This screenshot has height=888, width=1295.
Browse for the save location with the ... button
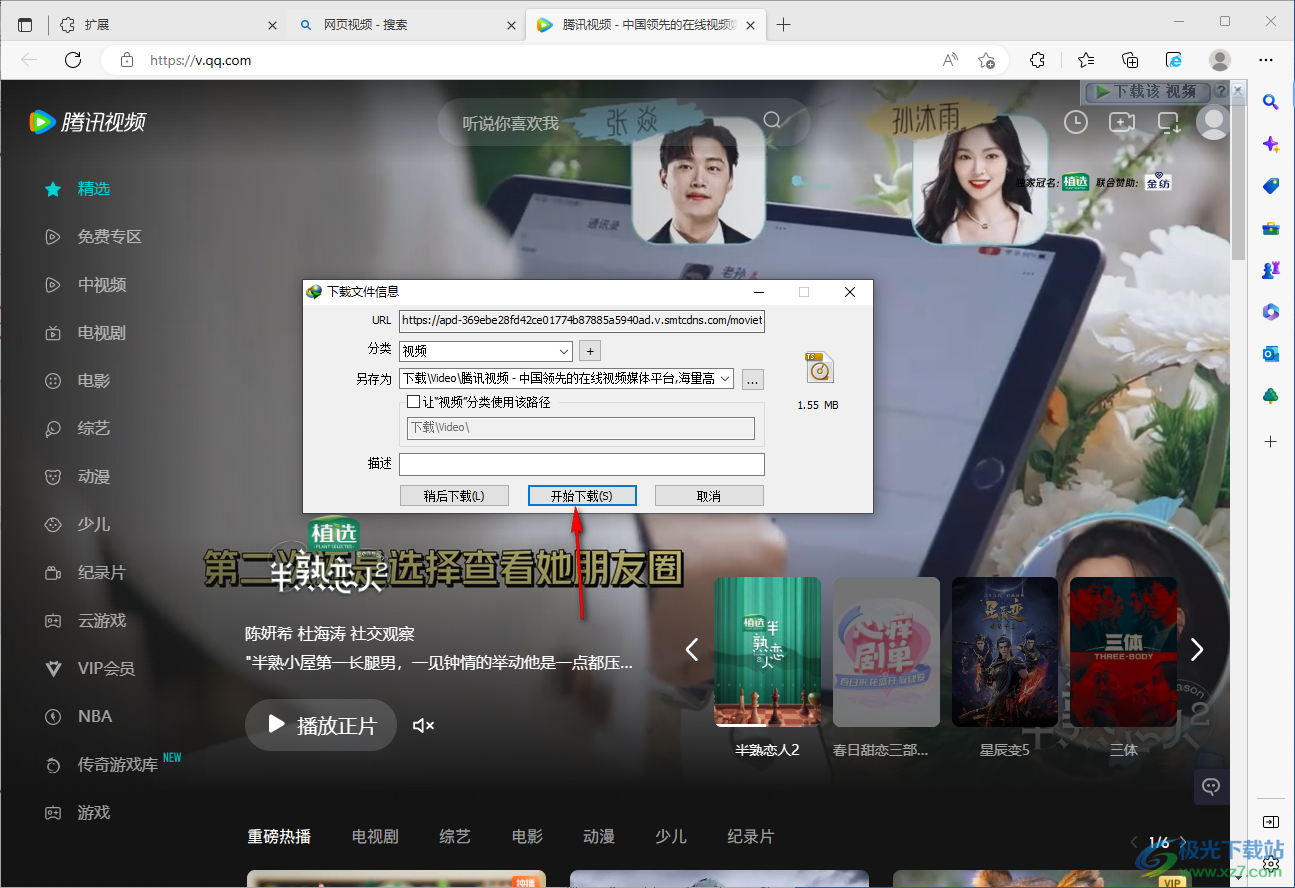[754, 379]
